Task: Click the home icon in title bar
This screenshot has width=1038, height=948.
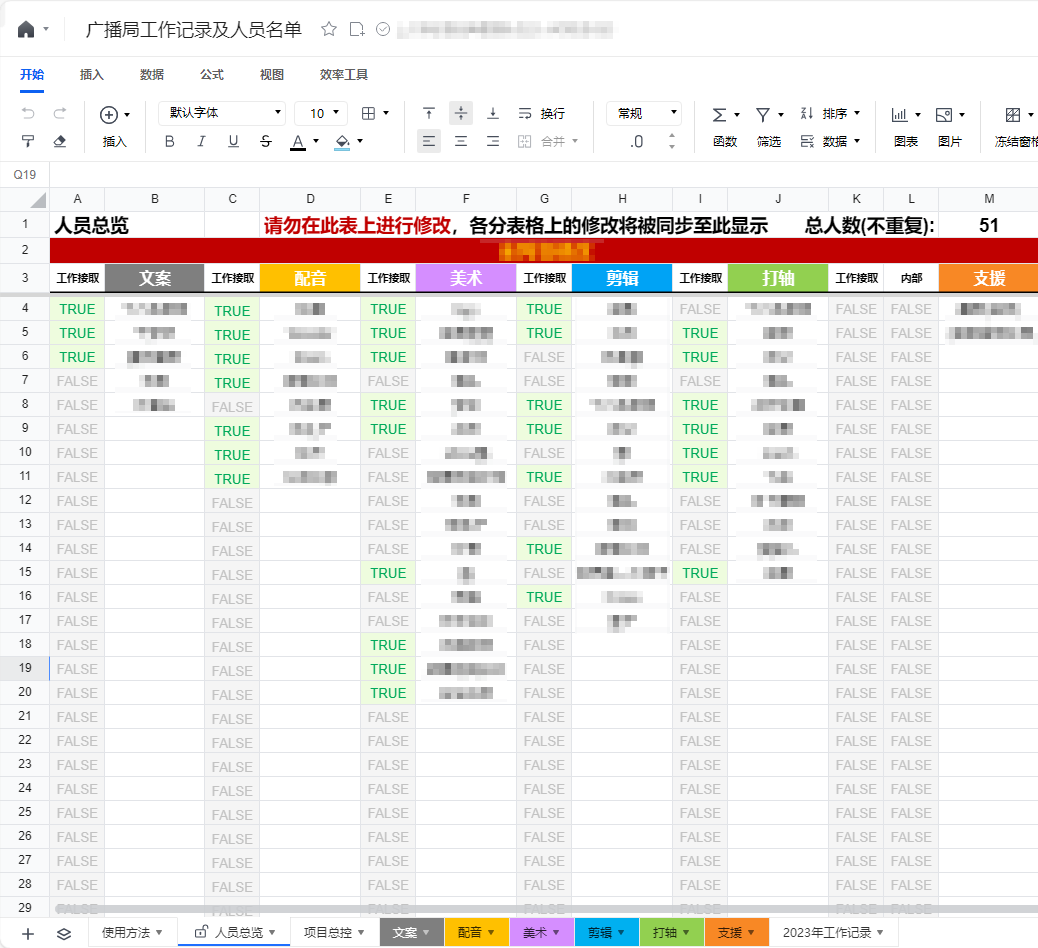Action: coord(26,29)
